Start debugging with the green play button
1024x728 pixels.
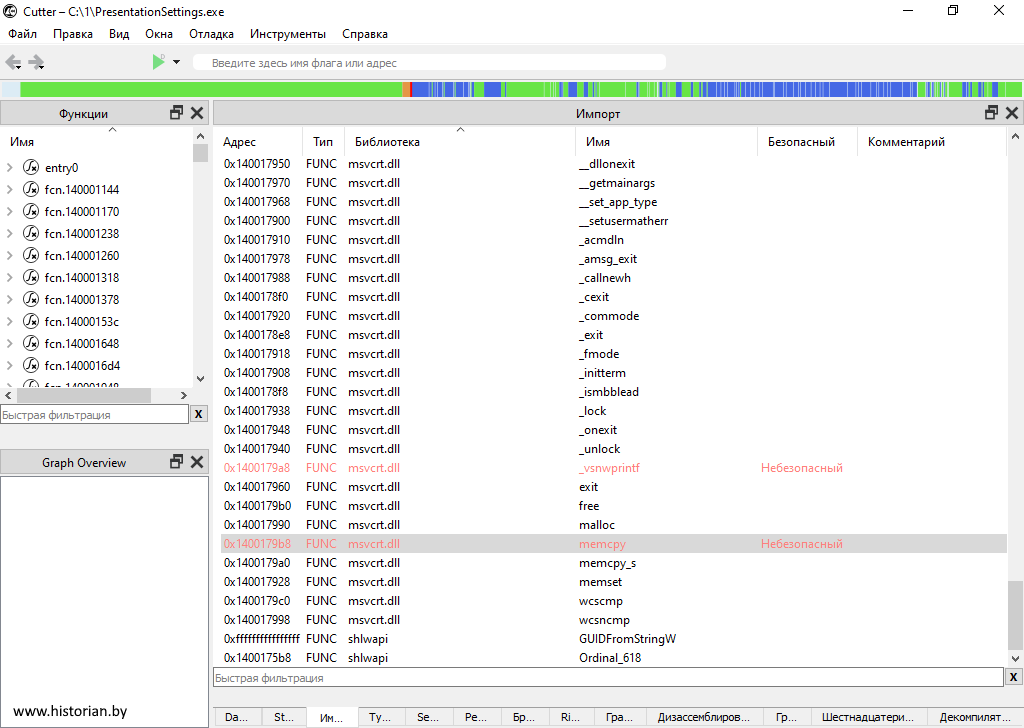click(x=158, y=62)
